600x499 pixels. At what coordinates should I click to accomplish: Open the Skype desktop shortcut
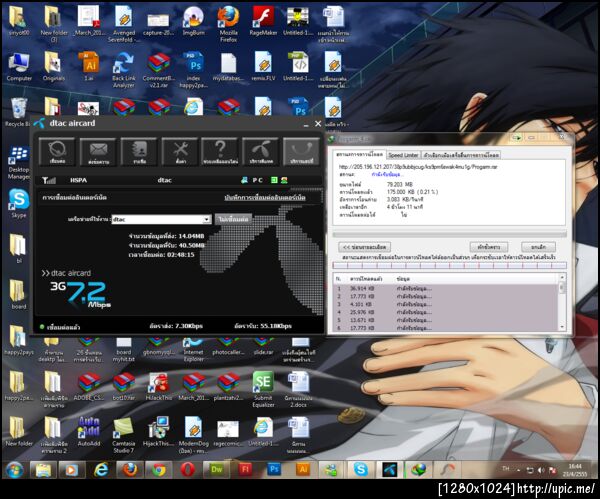(x=19, y=204)
